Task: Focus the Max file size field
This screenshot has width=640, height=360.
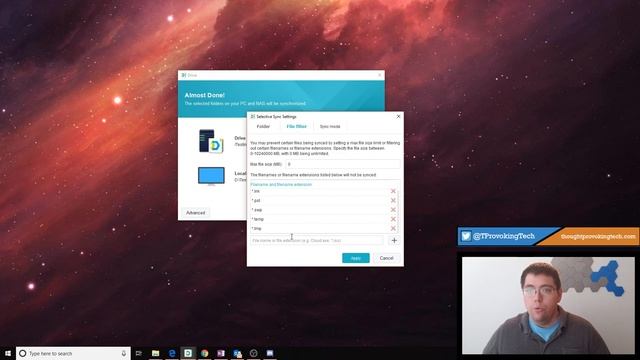Action: point(342,164)
